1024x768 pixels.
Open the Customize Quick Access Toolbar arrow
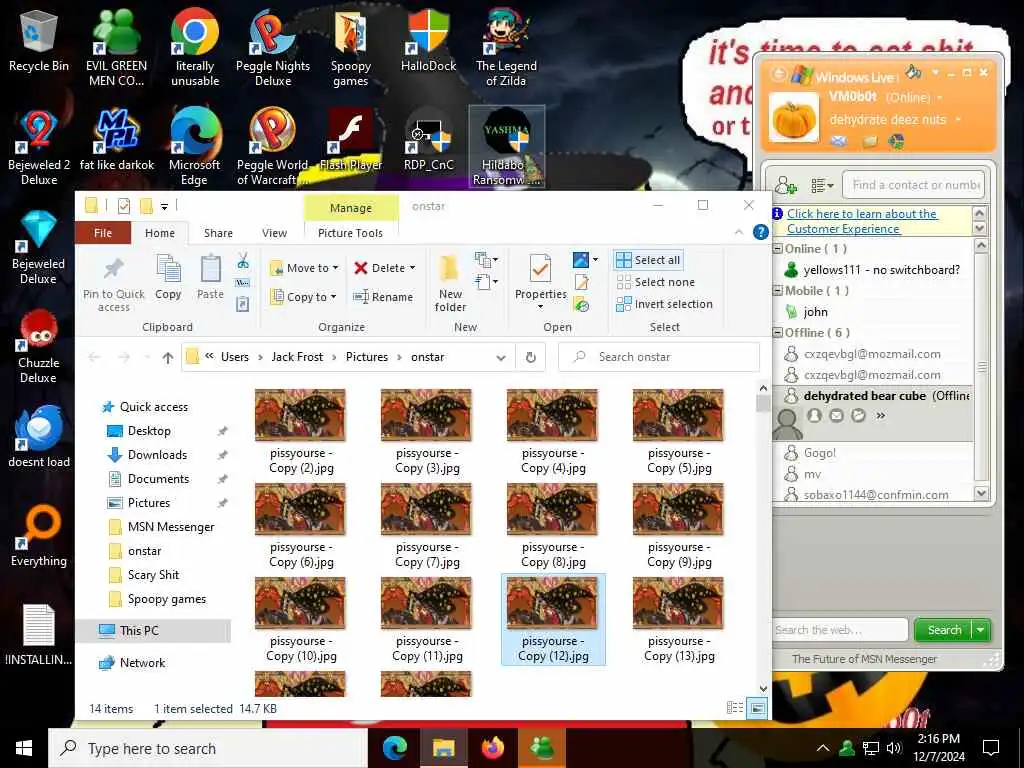tap(165, 207)
